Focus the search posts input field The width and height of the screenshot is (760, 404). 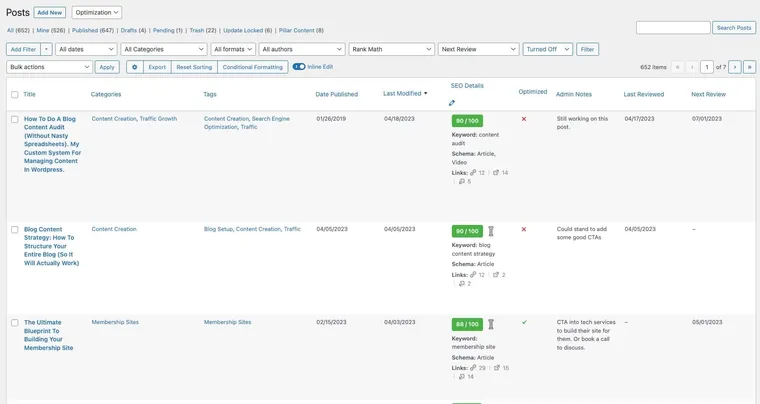pyautogui.click(x=673, y=28)
